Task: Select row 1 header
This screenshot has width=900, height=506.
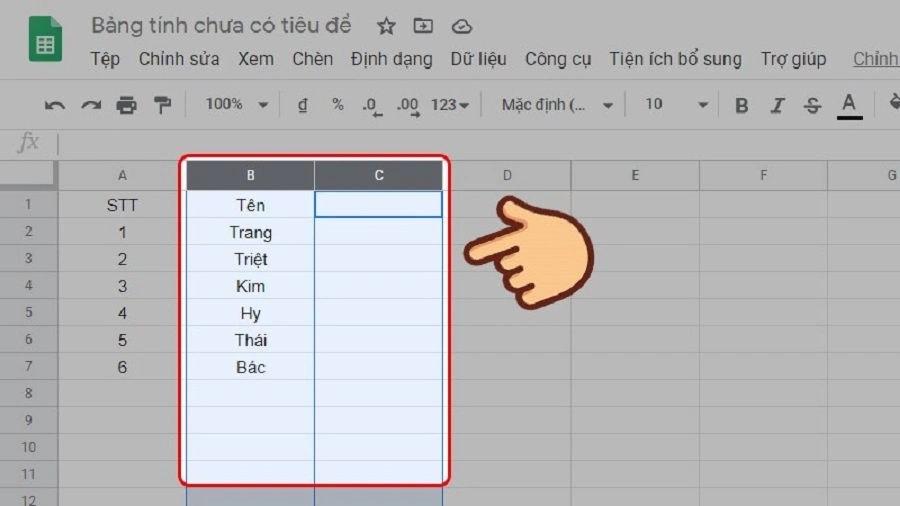Action: 28,204
